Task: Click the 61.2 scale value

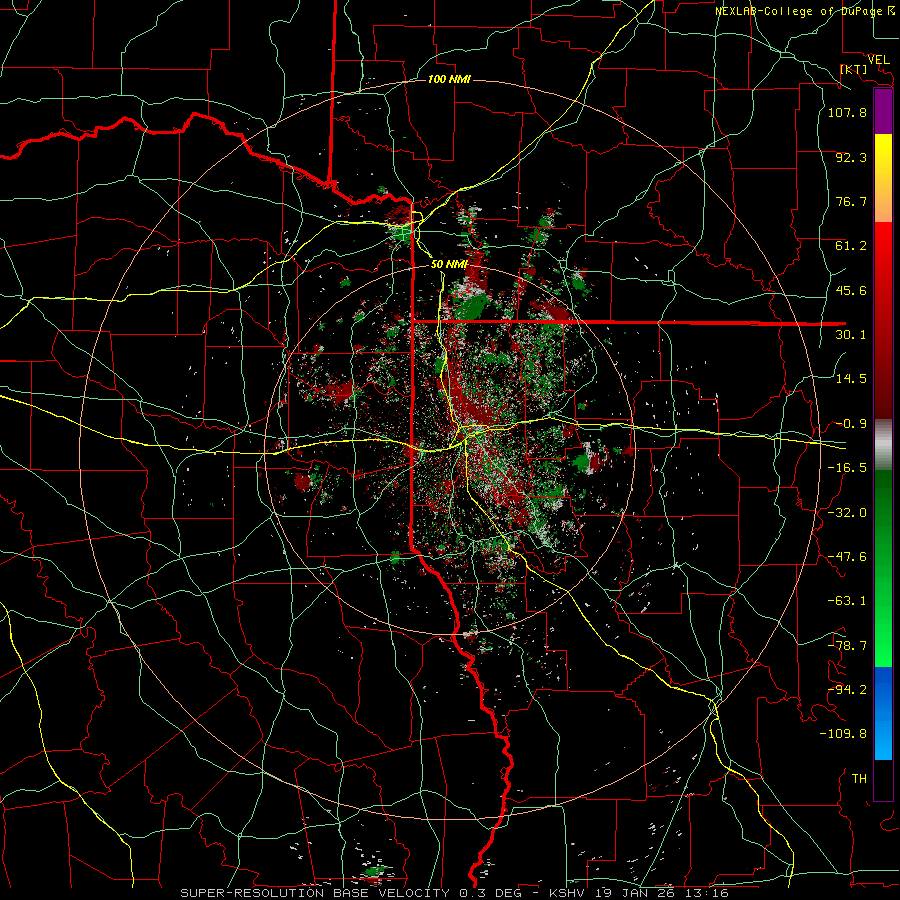Action: tap(851, 246)
